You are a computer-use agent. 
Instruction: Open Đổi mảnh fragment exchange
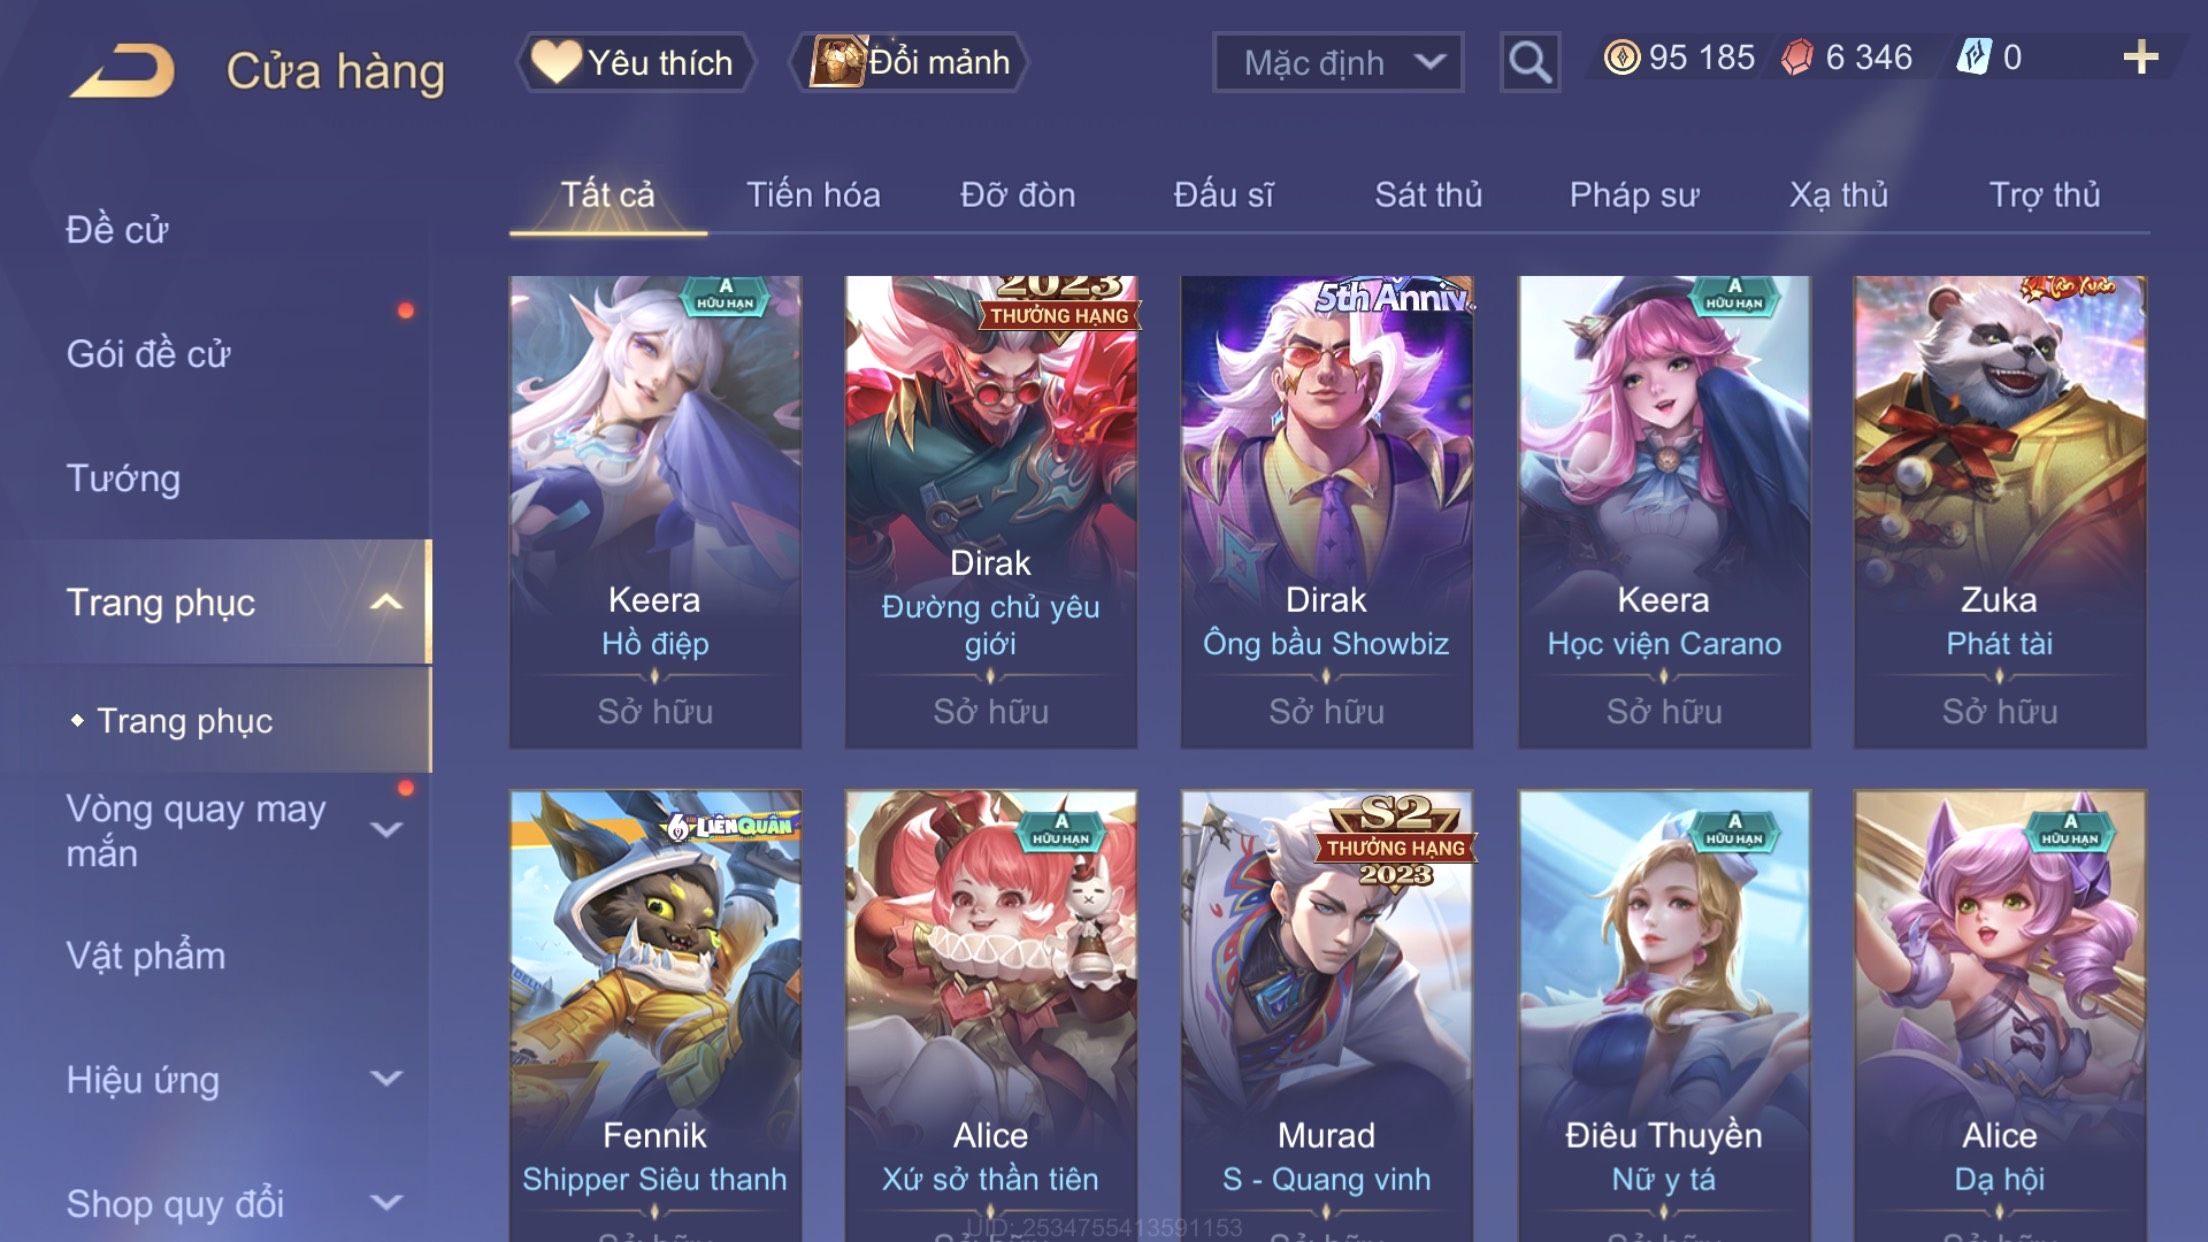coord(909,62)
